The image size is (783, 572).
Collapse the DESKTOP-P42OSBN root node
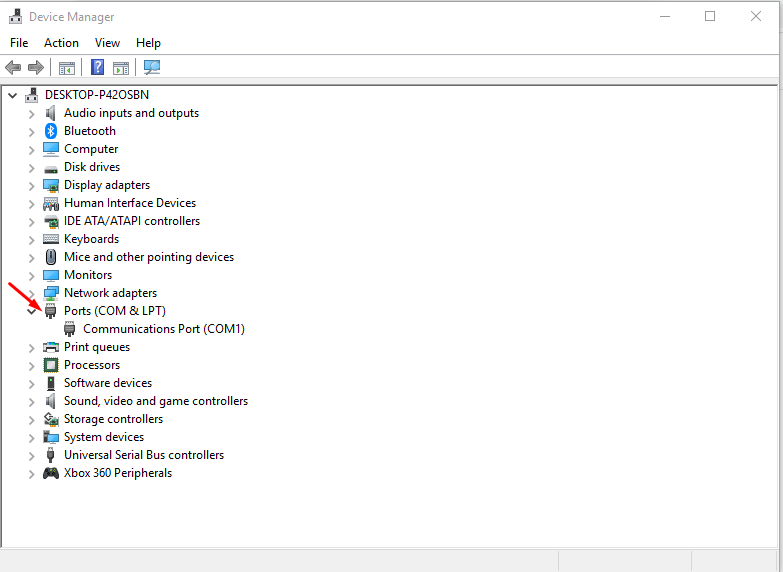coord(12,95)
